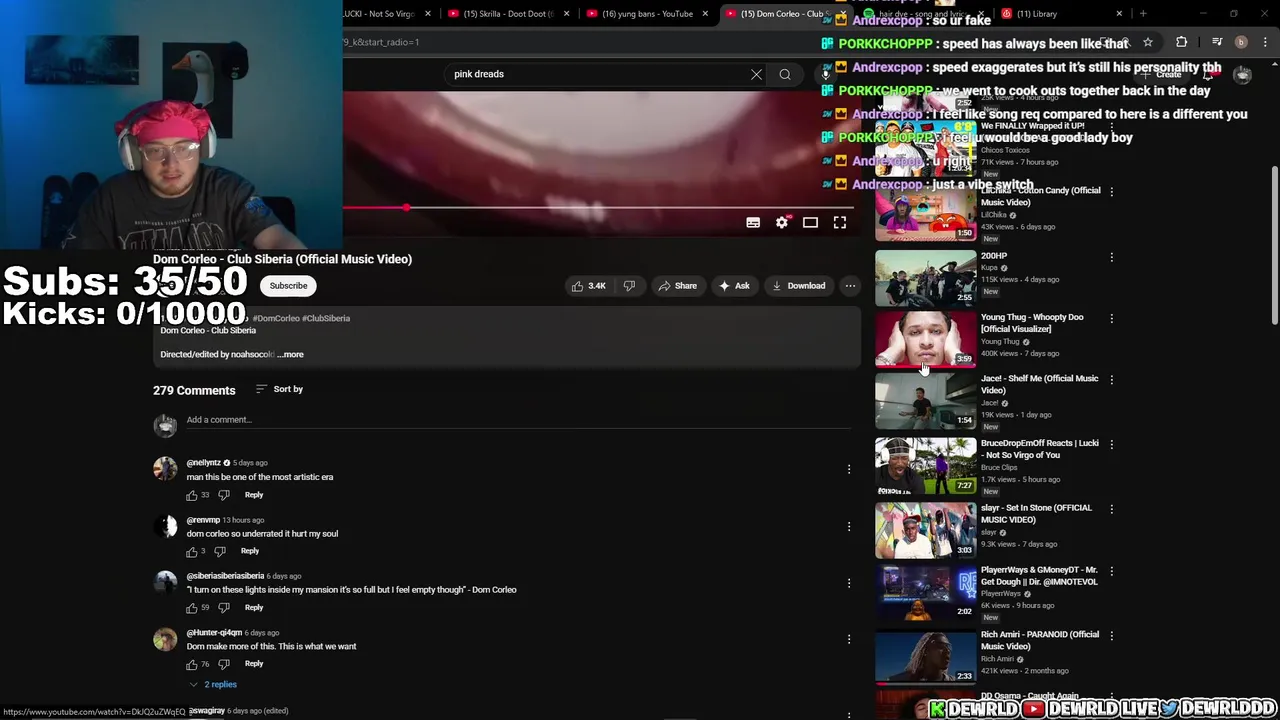This screenshot has width=1280, height=720.
Task: Dislike the Club Siberia video
Action: pos(629,286)
